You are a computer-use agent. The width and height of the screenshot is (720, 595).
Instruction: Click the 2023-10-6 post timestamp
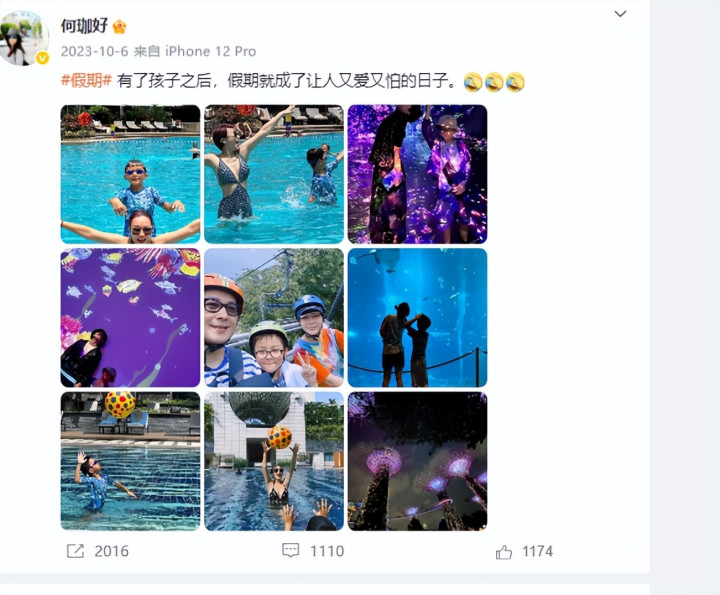coord(94,51)
